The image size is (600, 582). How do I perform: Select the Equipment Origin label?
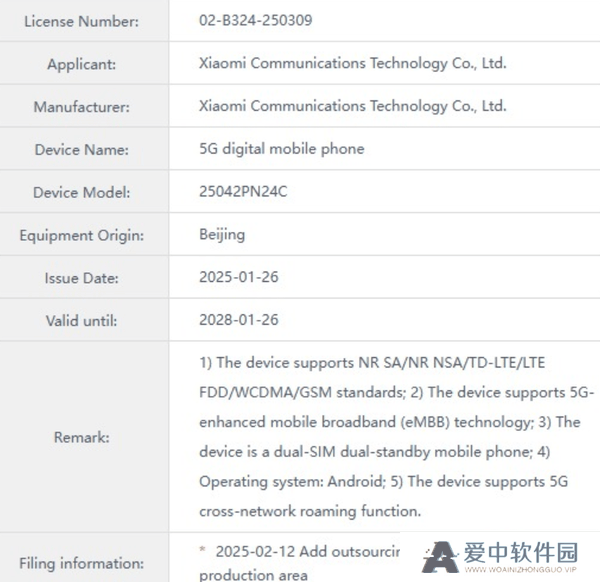(x=82, y=235)
